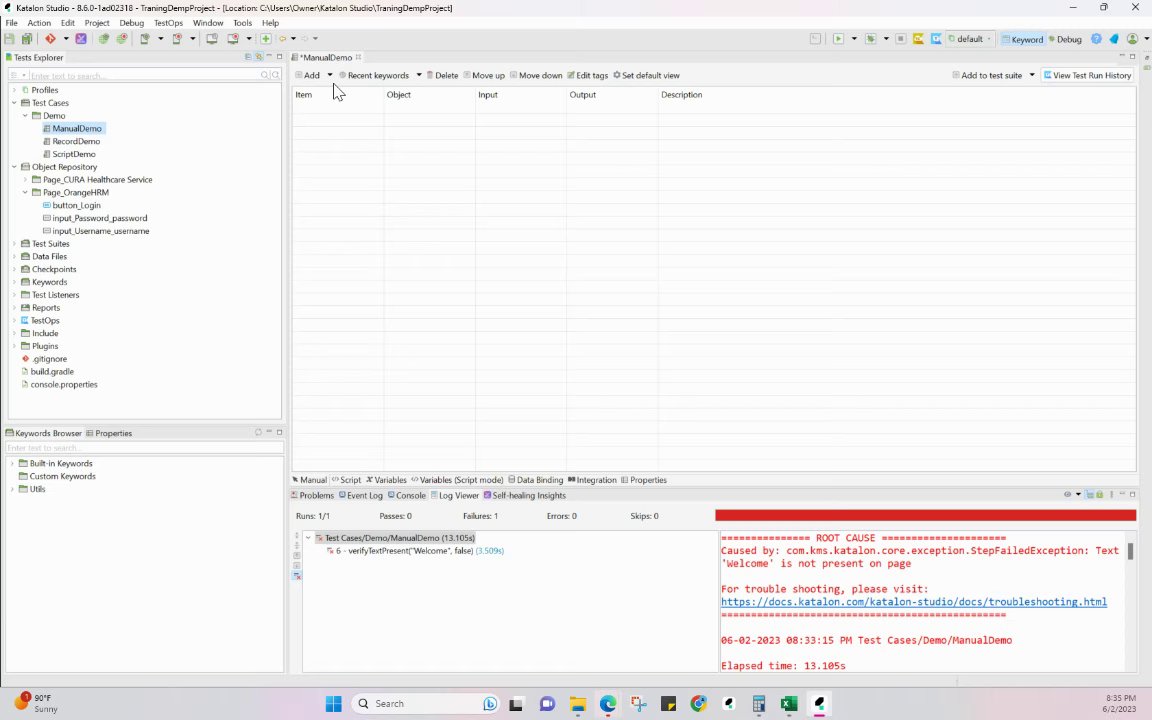Click the Record Mobile toolbar icon
The height and width of the screenshot is (720, 1152).
click(x=177, y=39)
